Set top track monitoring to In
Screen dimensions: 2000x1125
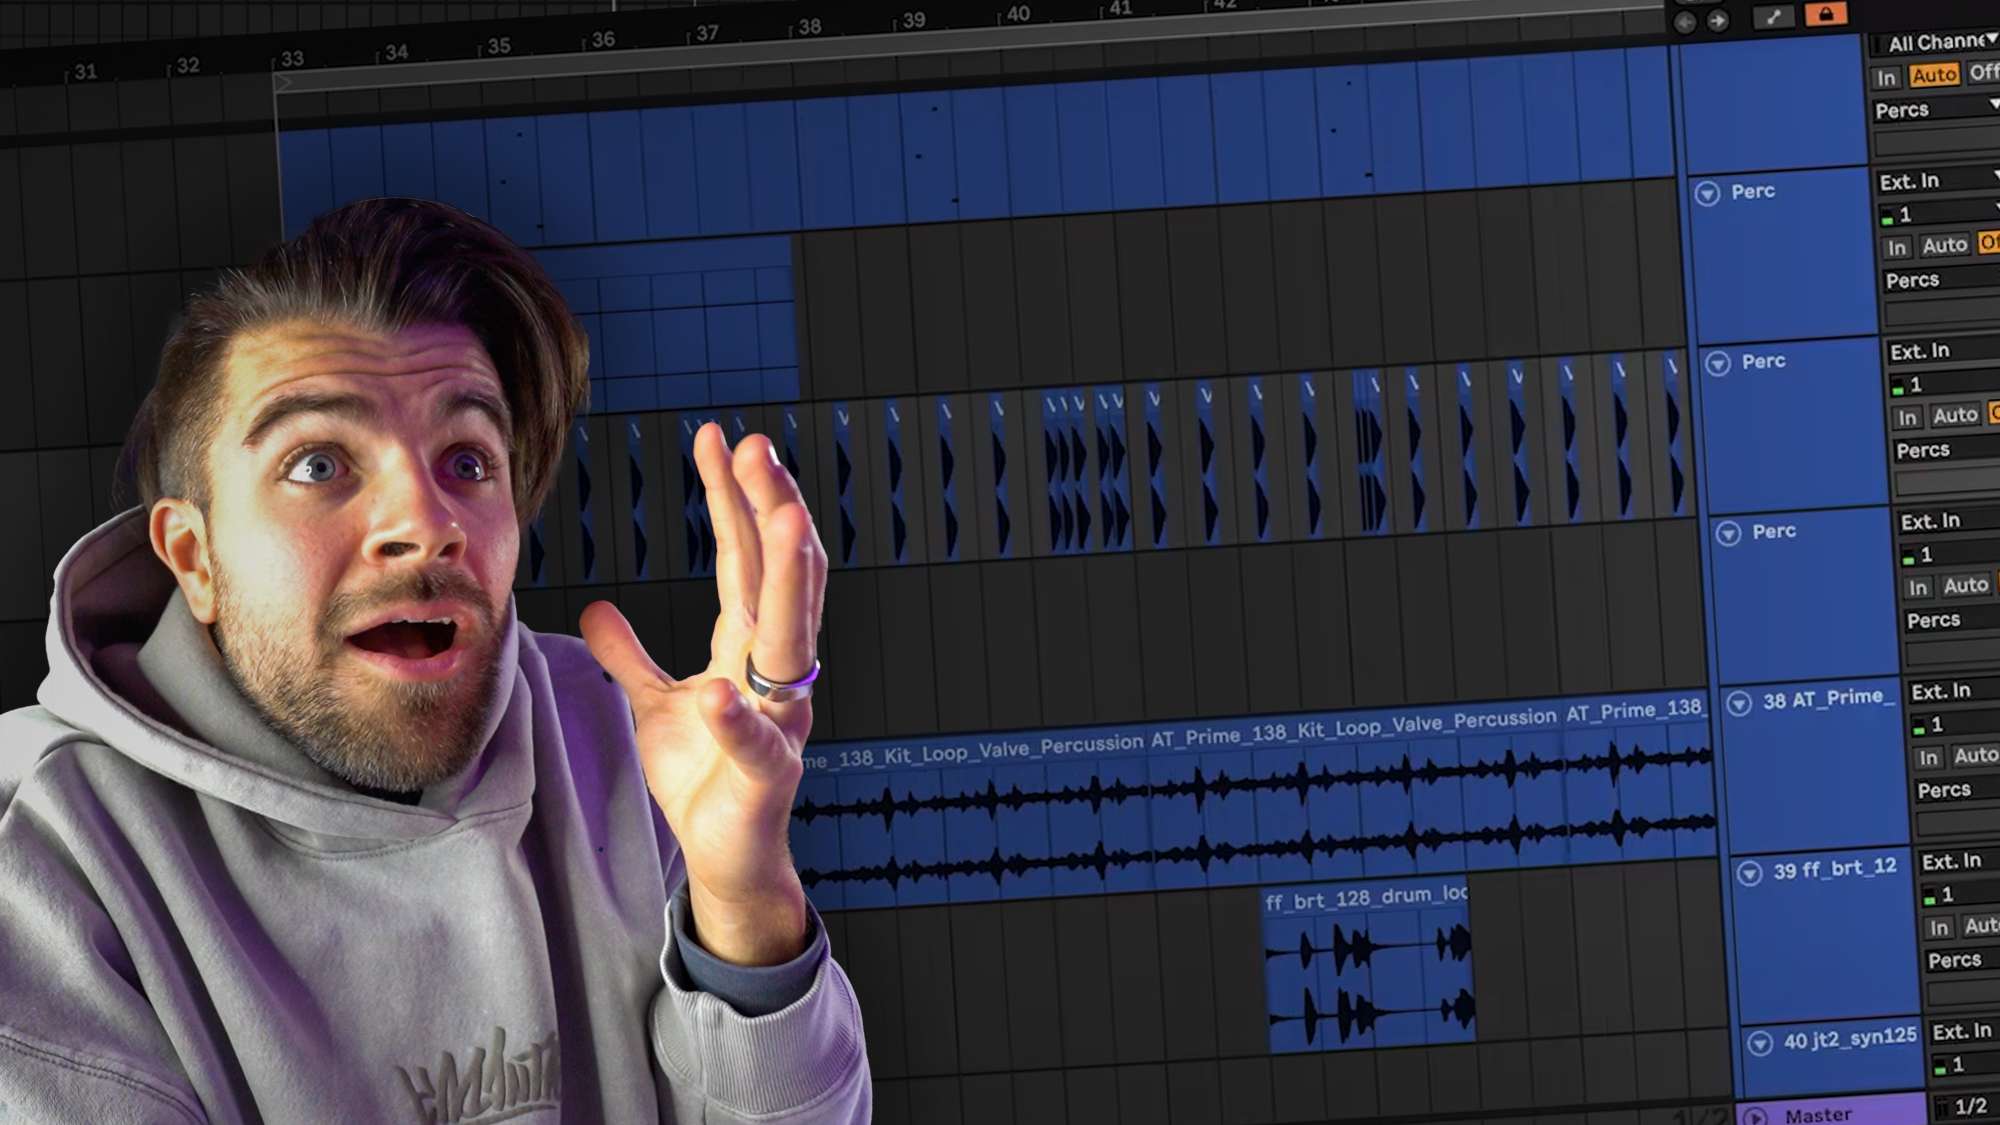[1888, 76]
